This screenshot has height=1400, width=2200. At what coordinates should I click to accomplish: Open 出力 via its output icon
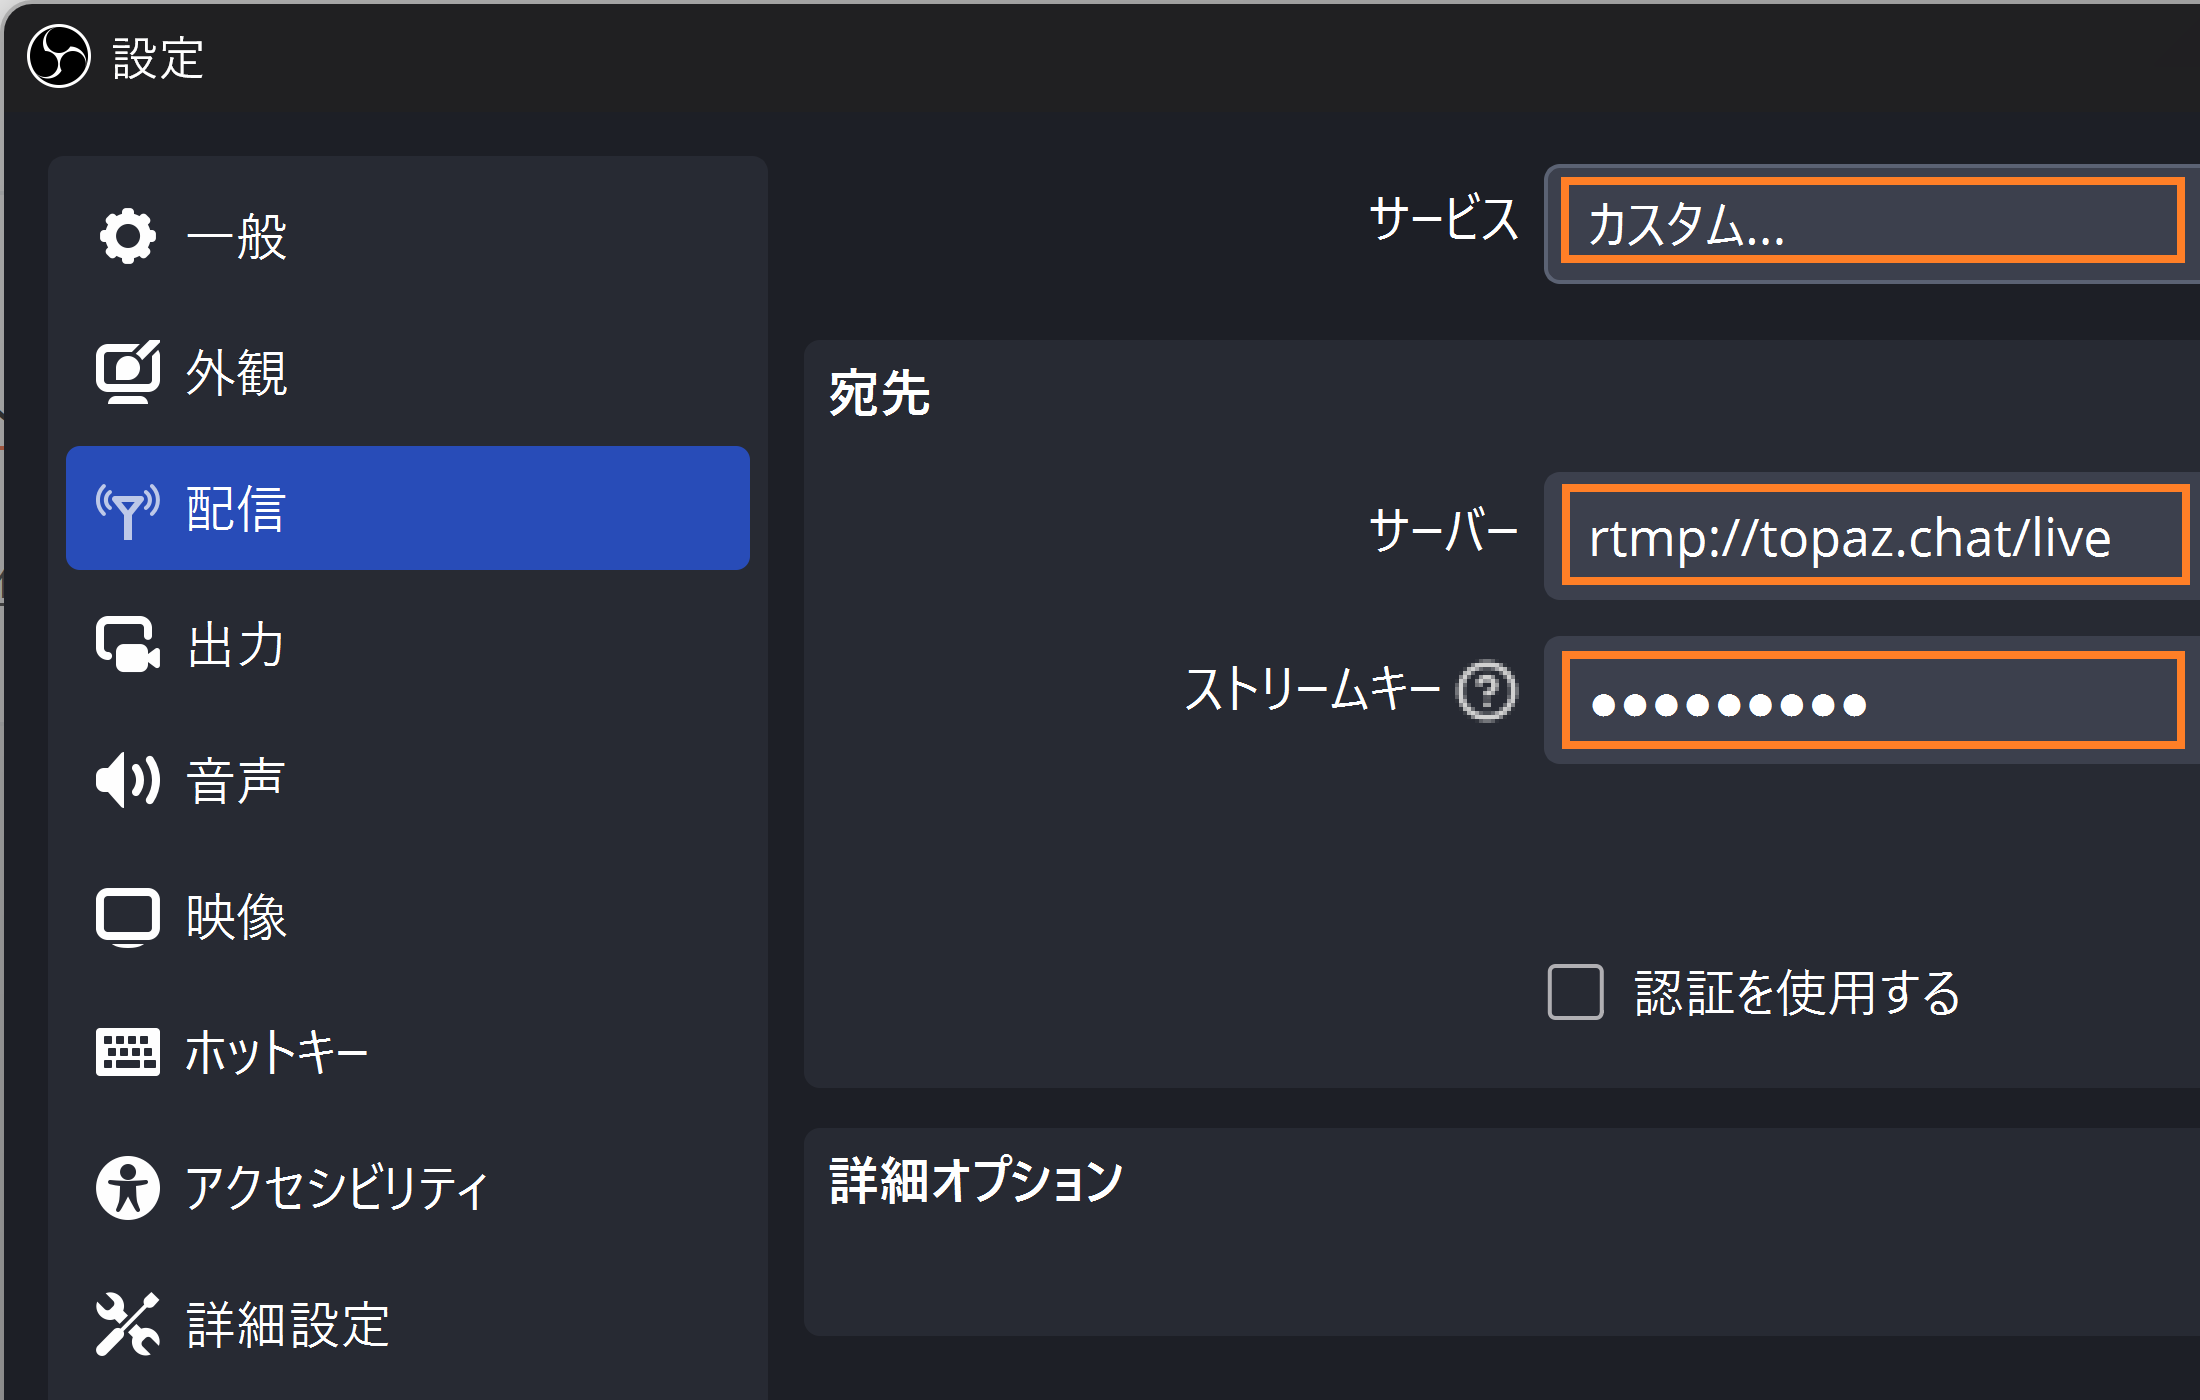point(128,644)
